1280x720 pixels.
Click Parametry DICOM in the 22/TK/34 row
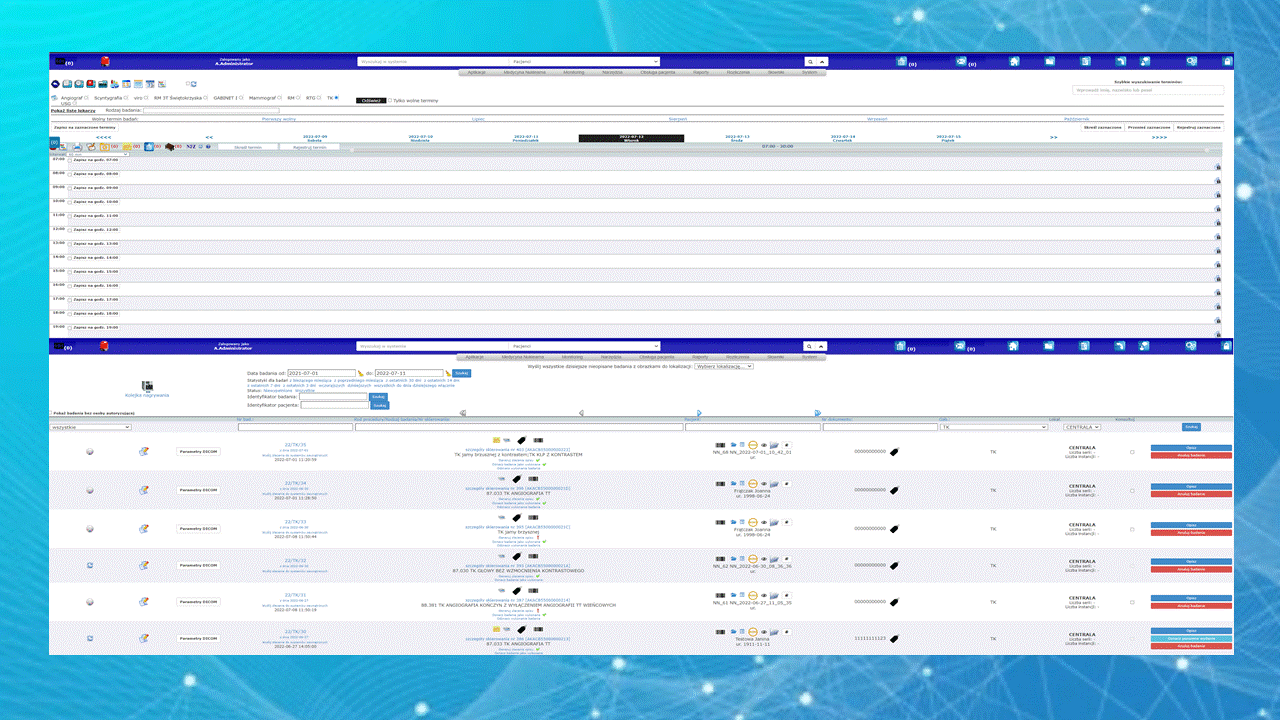[x=198, y=489]
